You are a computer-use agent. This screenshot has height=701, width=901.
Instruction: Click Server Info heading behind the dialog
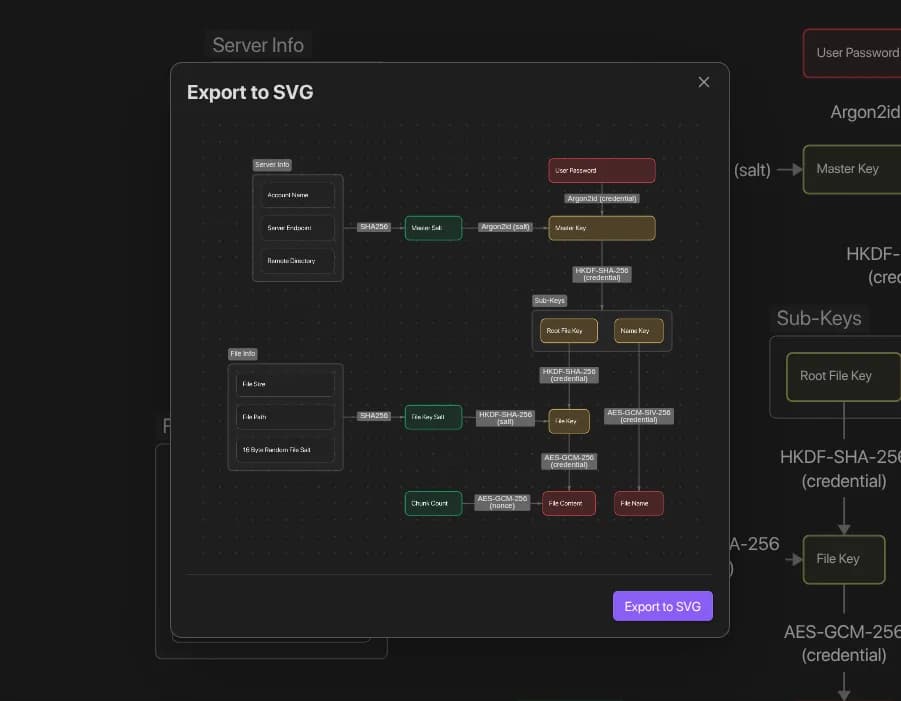pos(258,45)
